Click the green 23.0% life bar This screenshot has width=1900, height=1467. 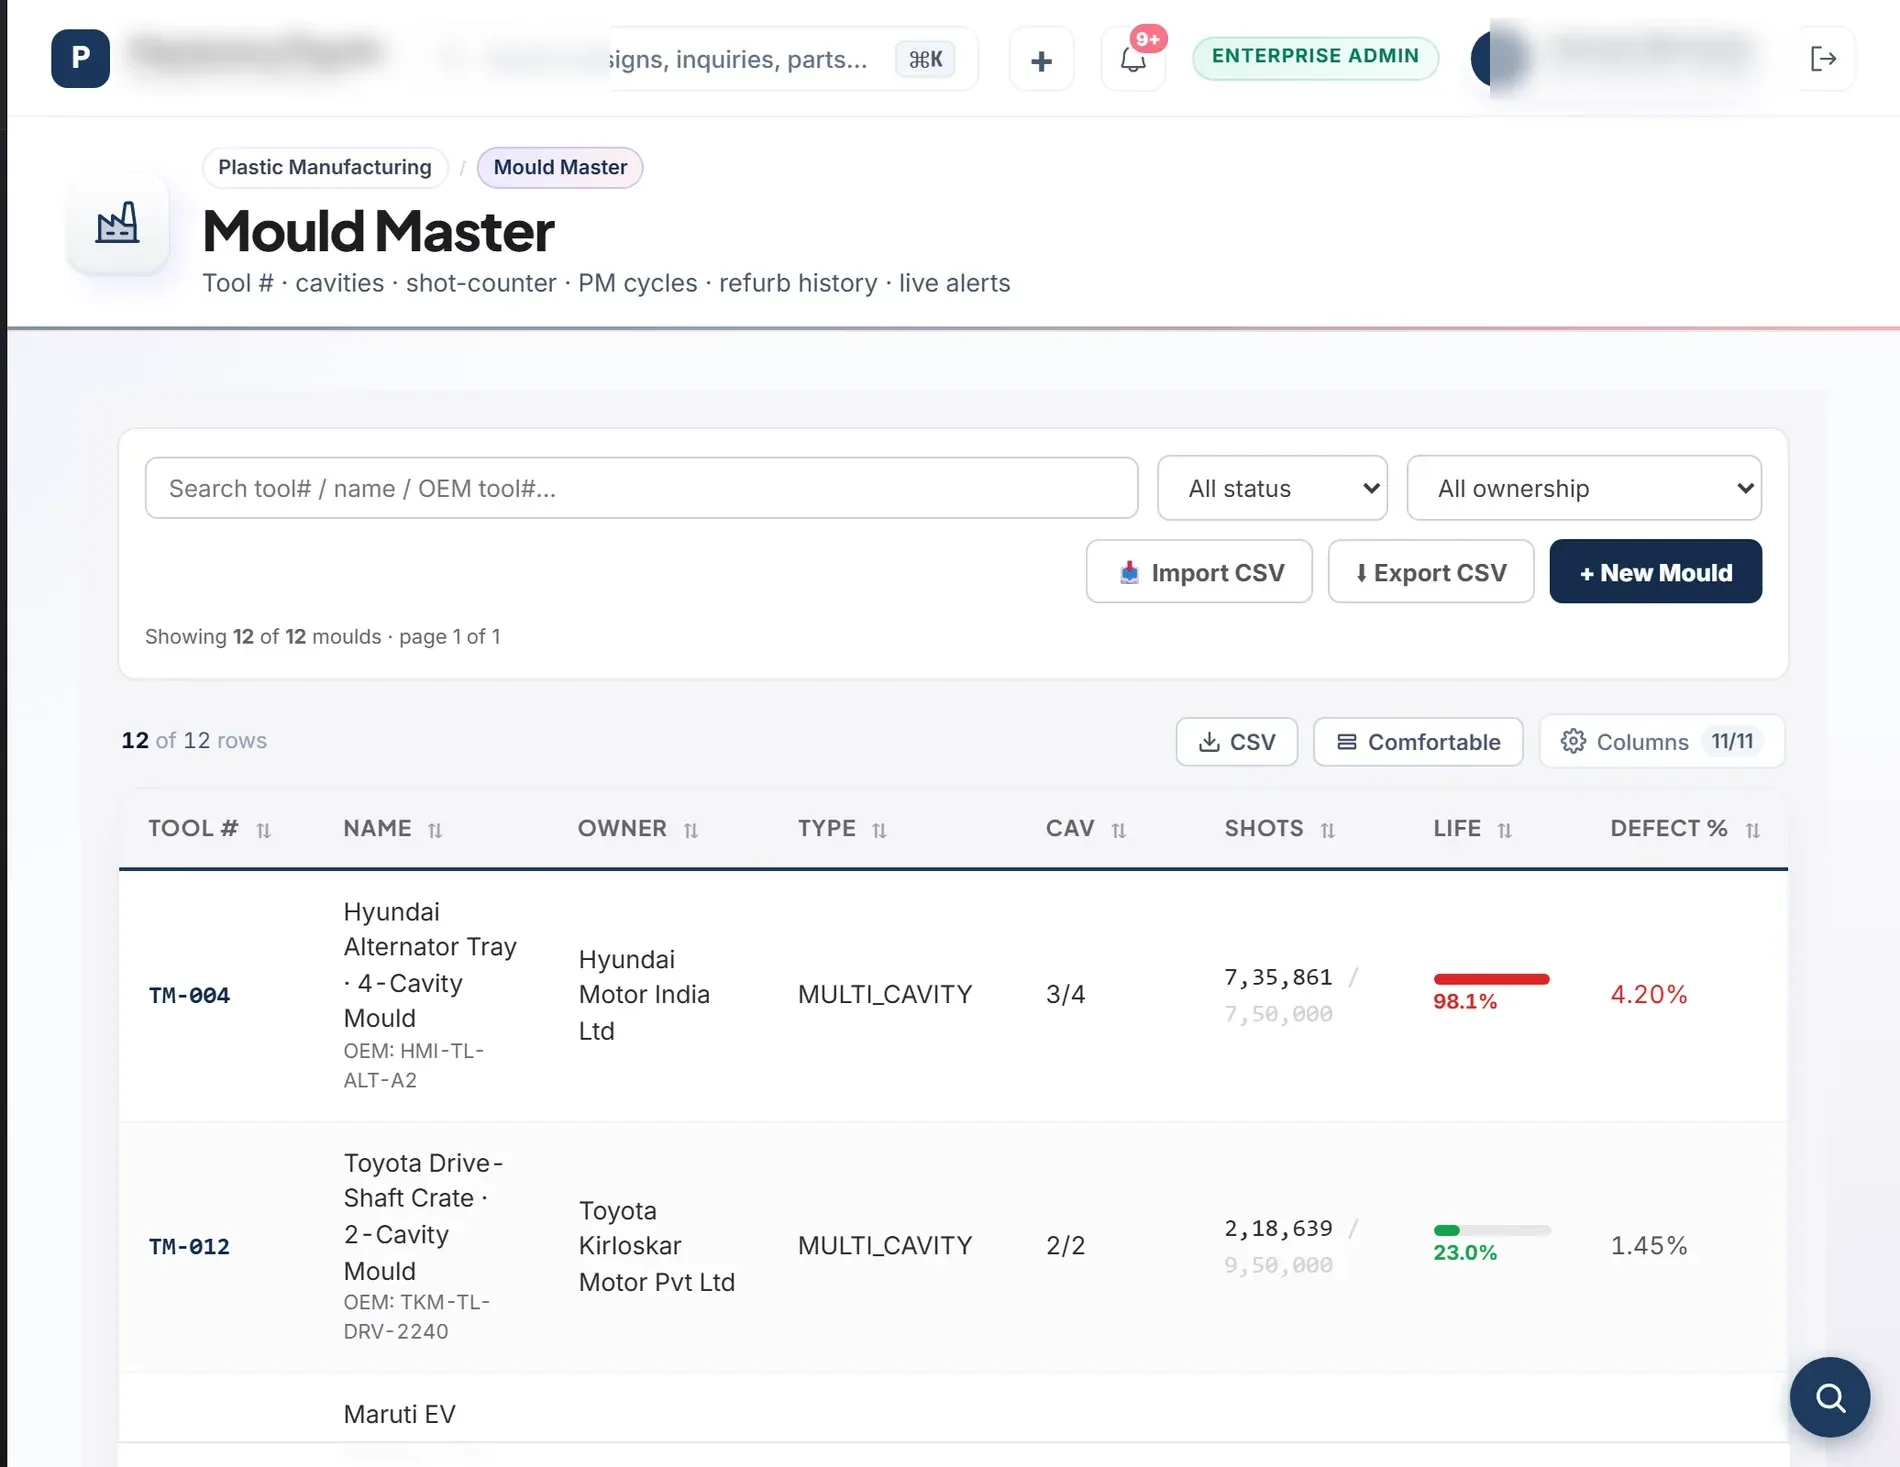pos(1491,1230)
